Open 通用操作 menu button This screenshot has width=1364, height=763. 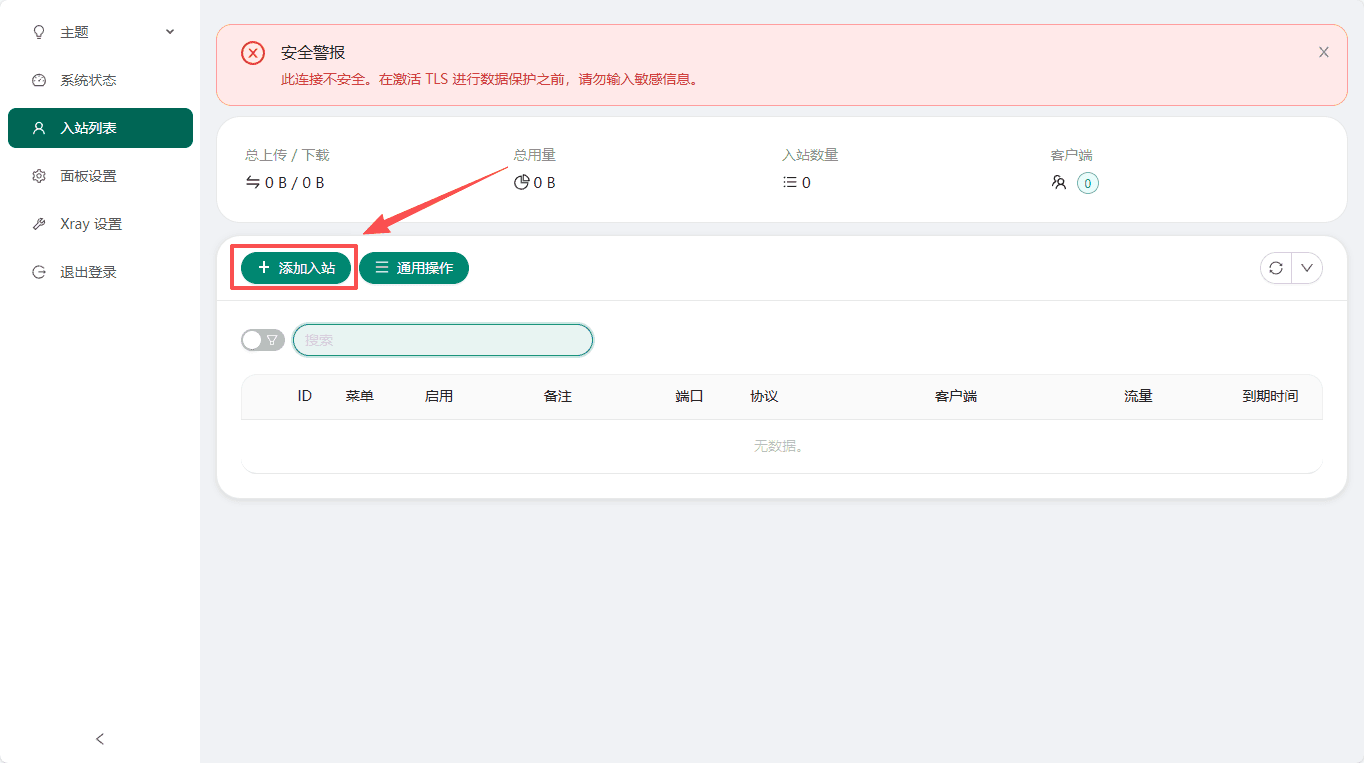pyautogui.click(x=414, y=268)
